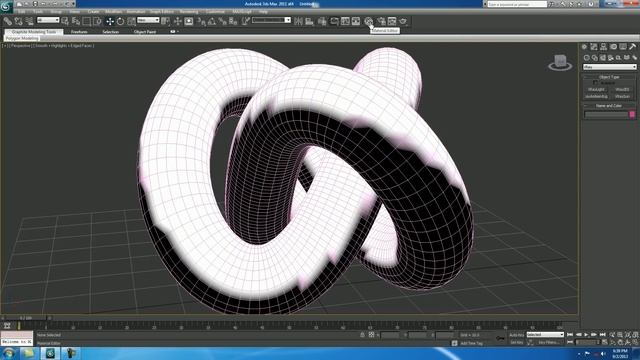640x360 pixels.
Task: Open the Rendered Frame Window
Action: (392, 21)
